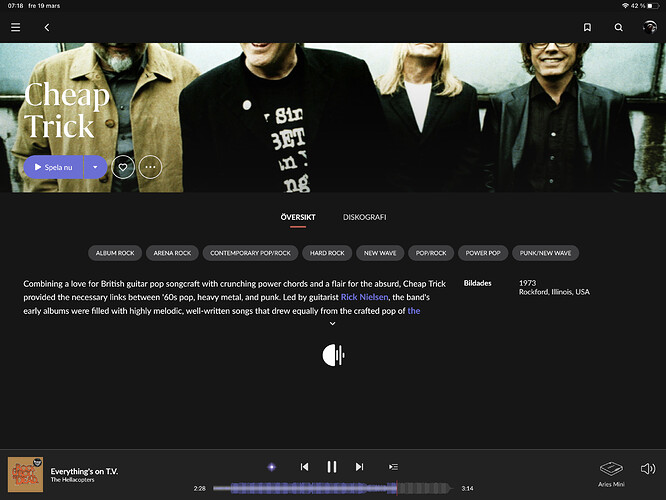The height and width of the screenshot is (500, 666).
Task: Skip to next track
Action: pyautogui.click(x=359, y=467)
